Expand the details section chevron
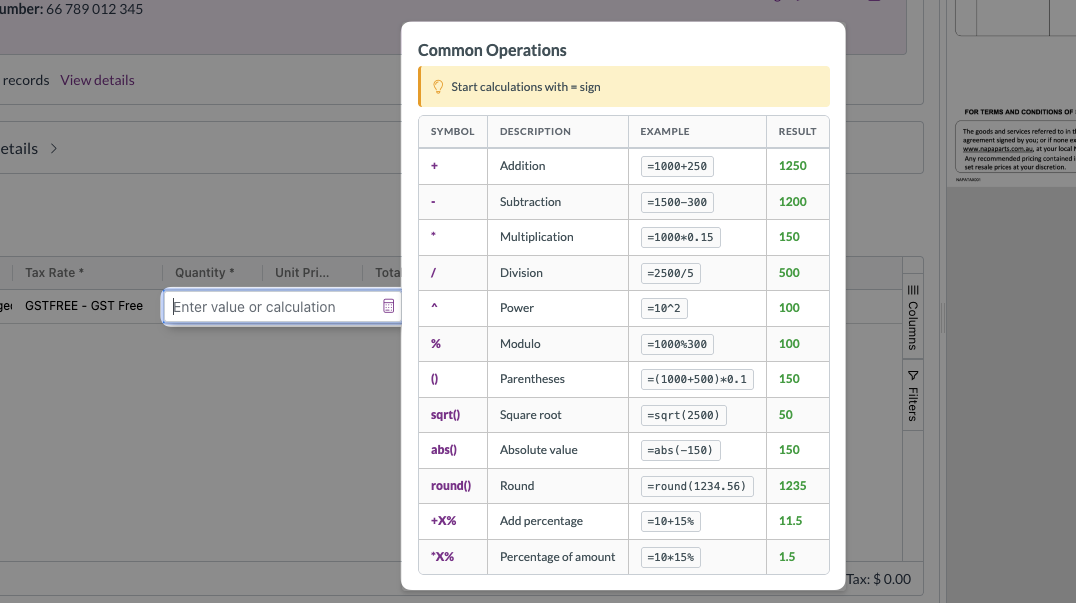Screen dimensions: 1076x603 point(54,148)
